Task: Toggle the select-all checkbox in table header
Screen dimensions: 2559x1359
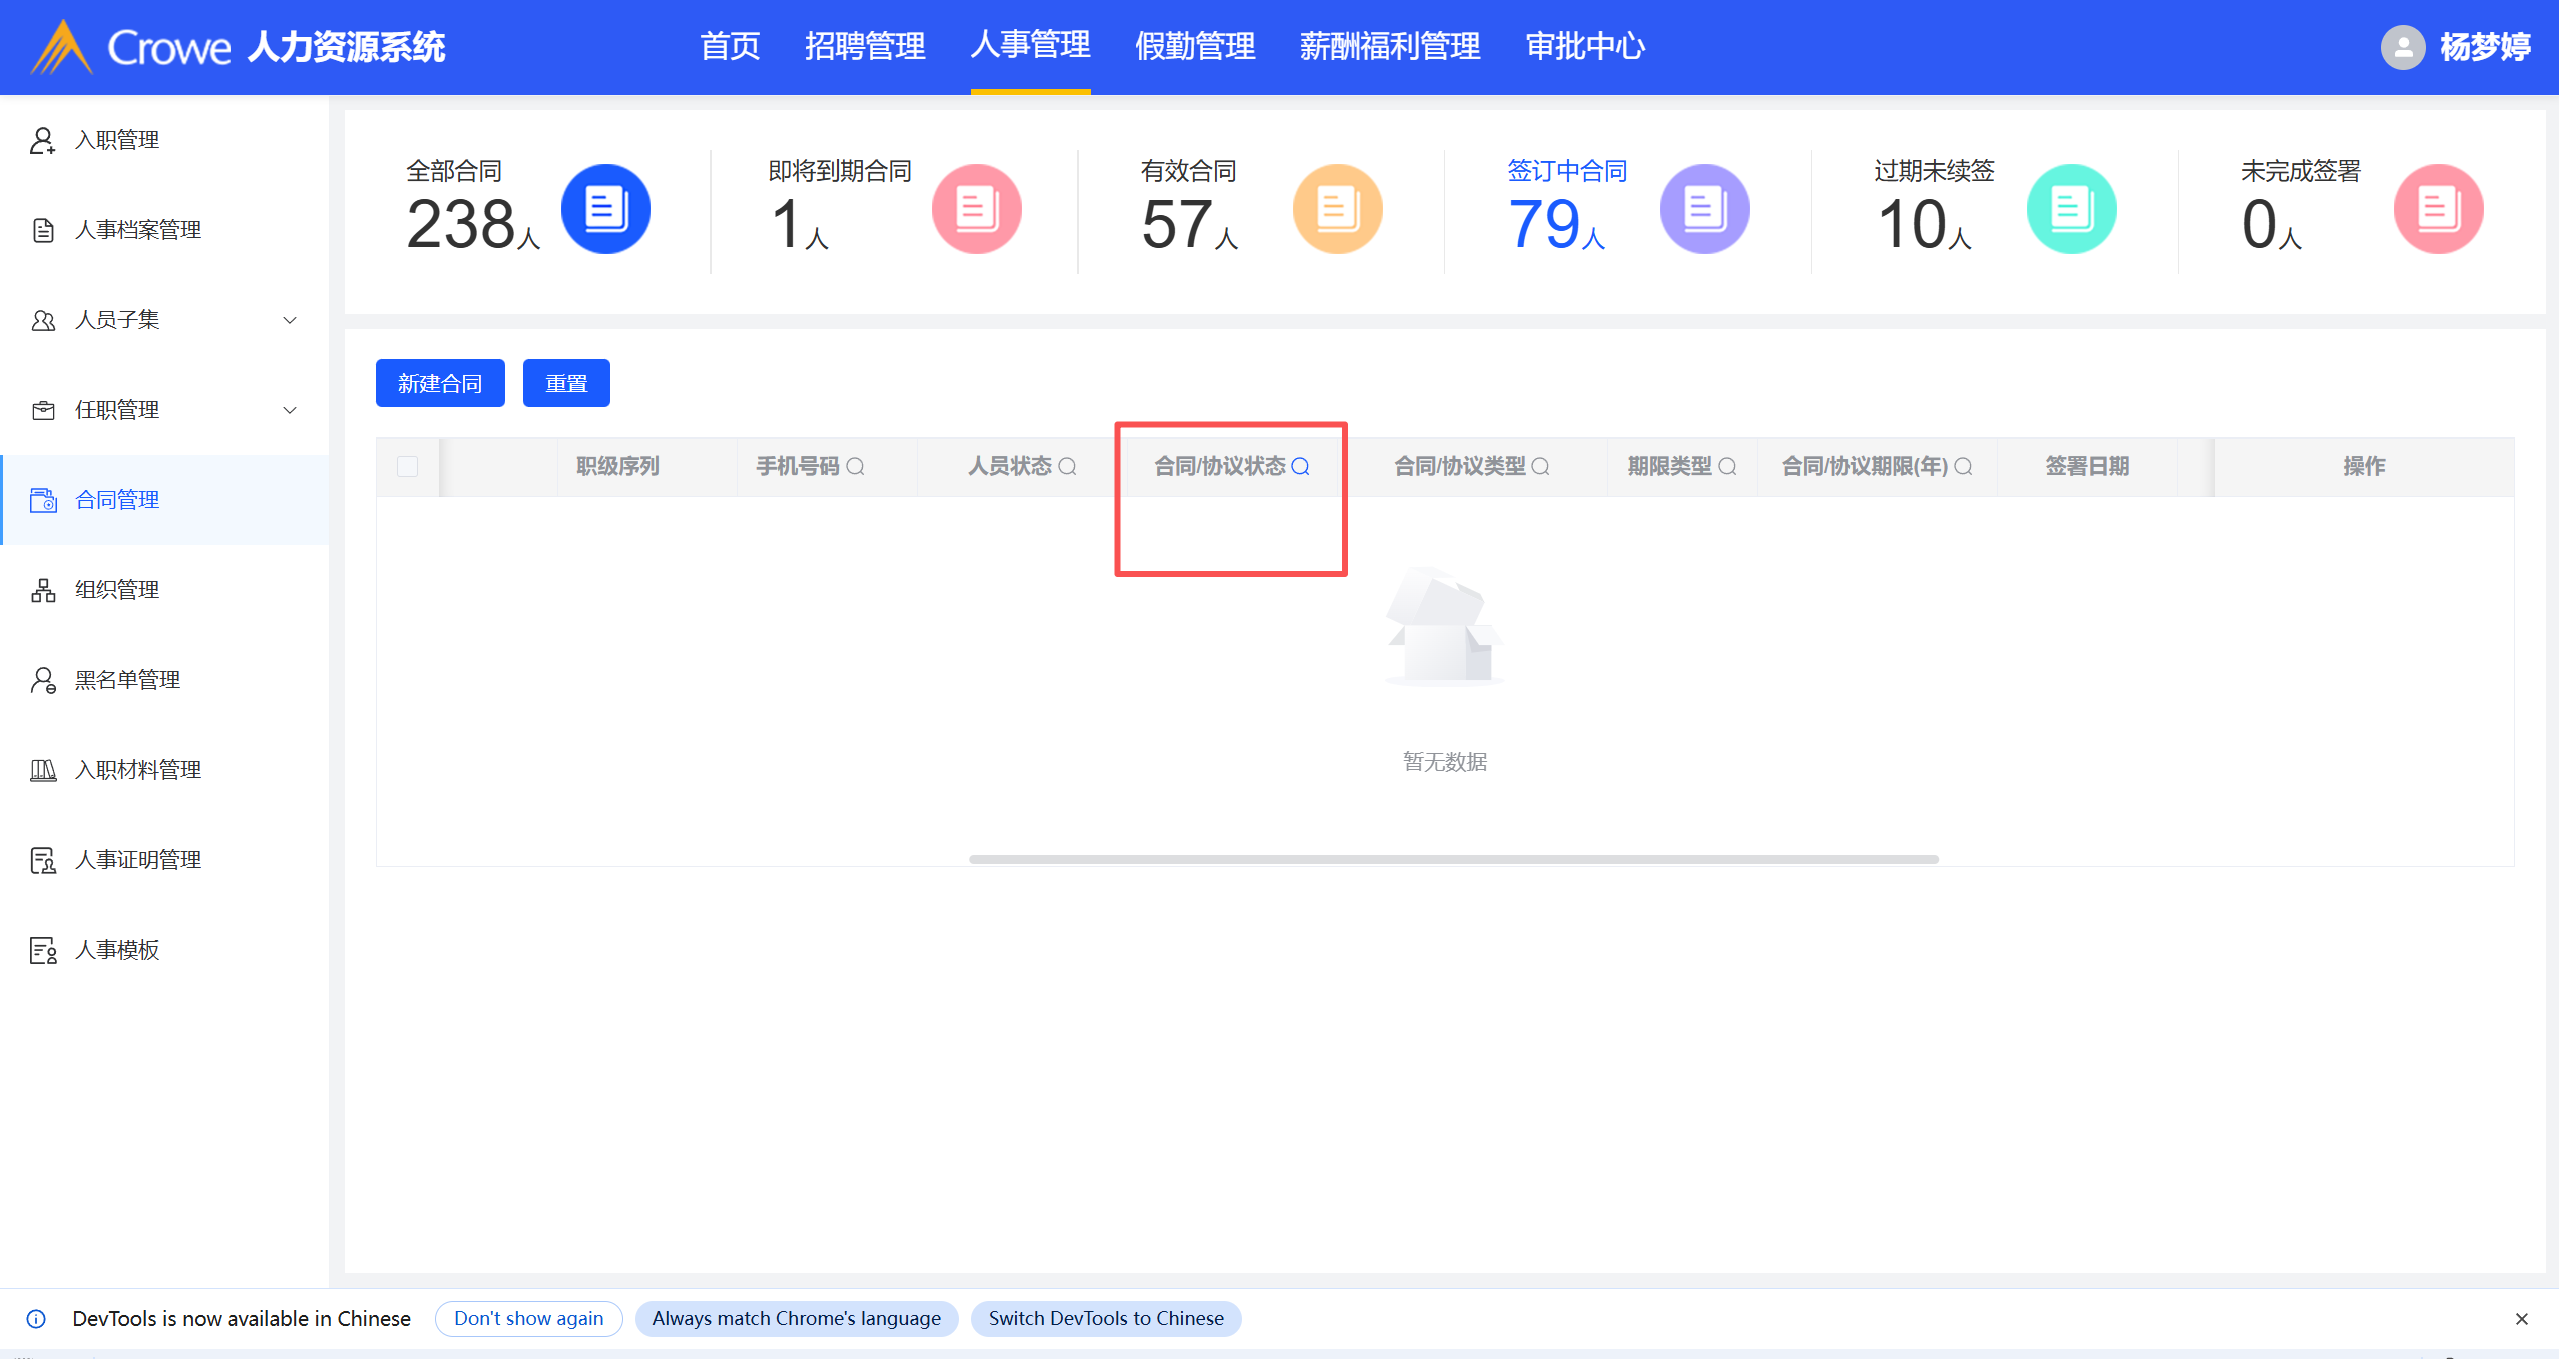Action: pos(407,466)
